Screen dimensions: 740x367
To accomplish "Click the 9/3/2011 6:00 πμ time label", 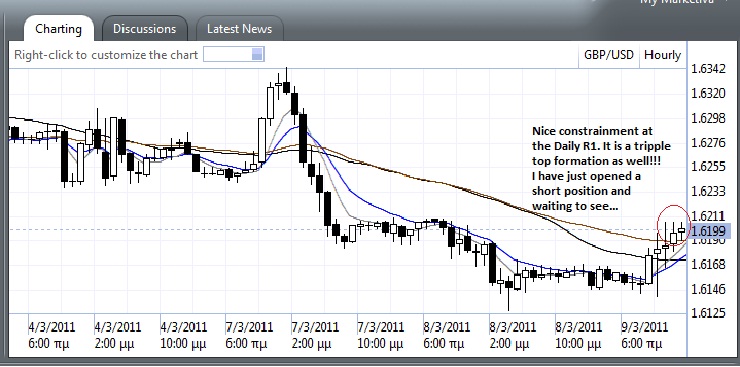I will pyautogui.click(x=644, y=335).
